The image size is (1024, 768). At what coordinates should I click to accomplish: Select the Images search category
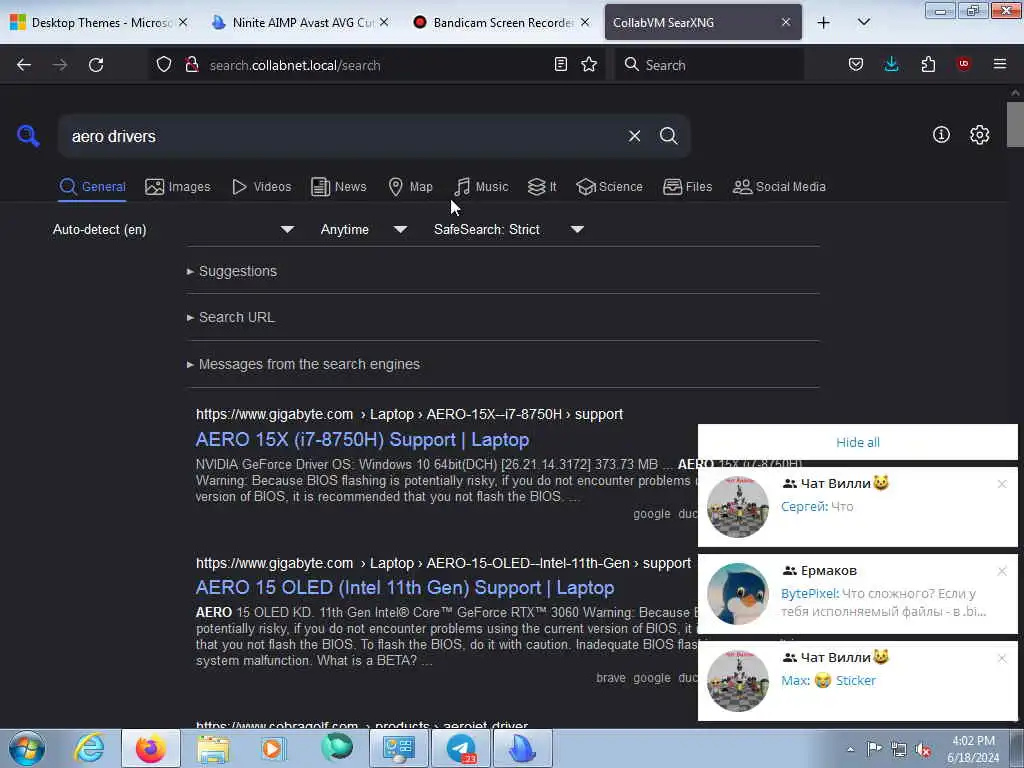[178, 187]
